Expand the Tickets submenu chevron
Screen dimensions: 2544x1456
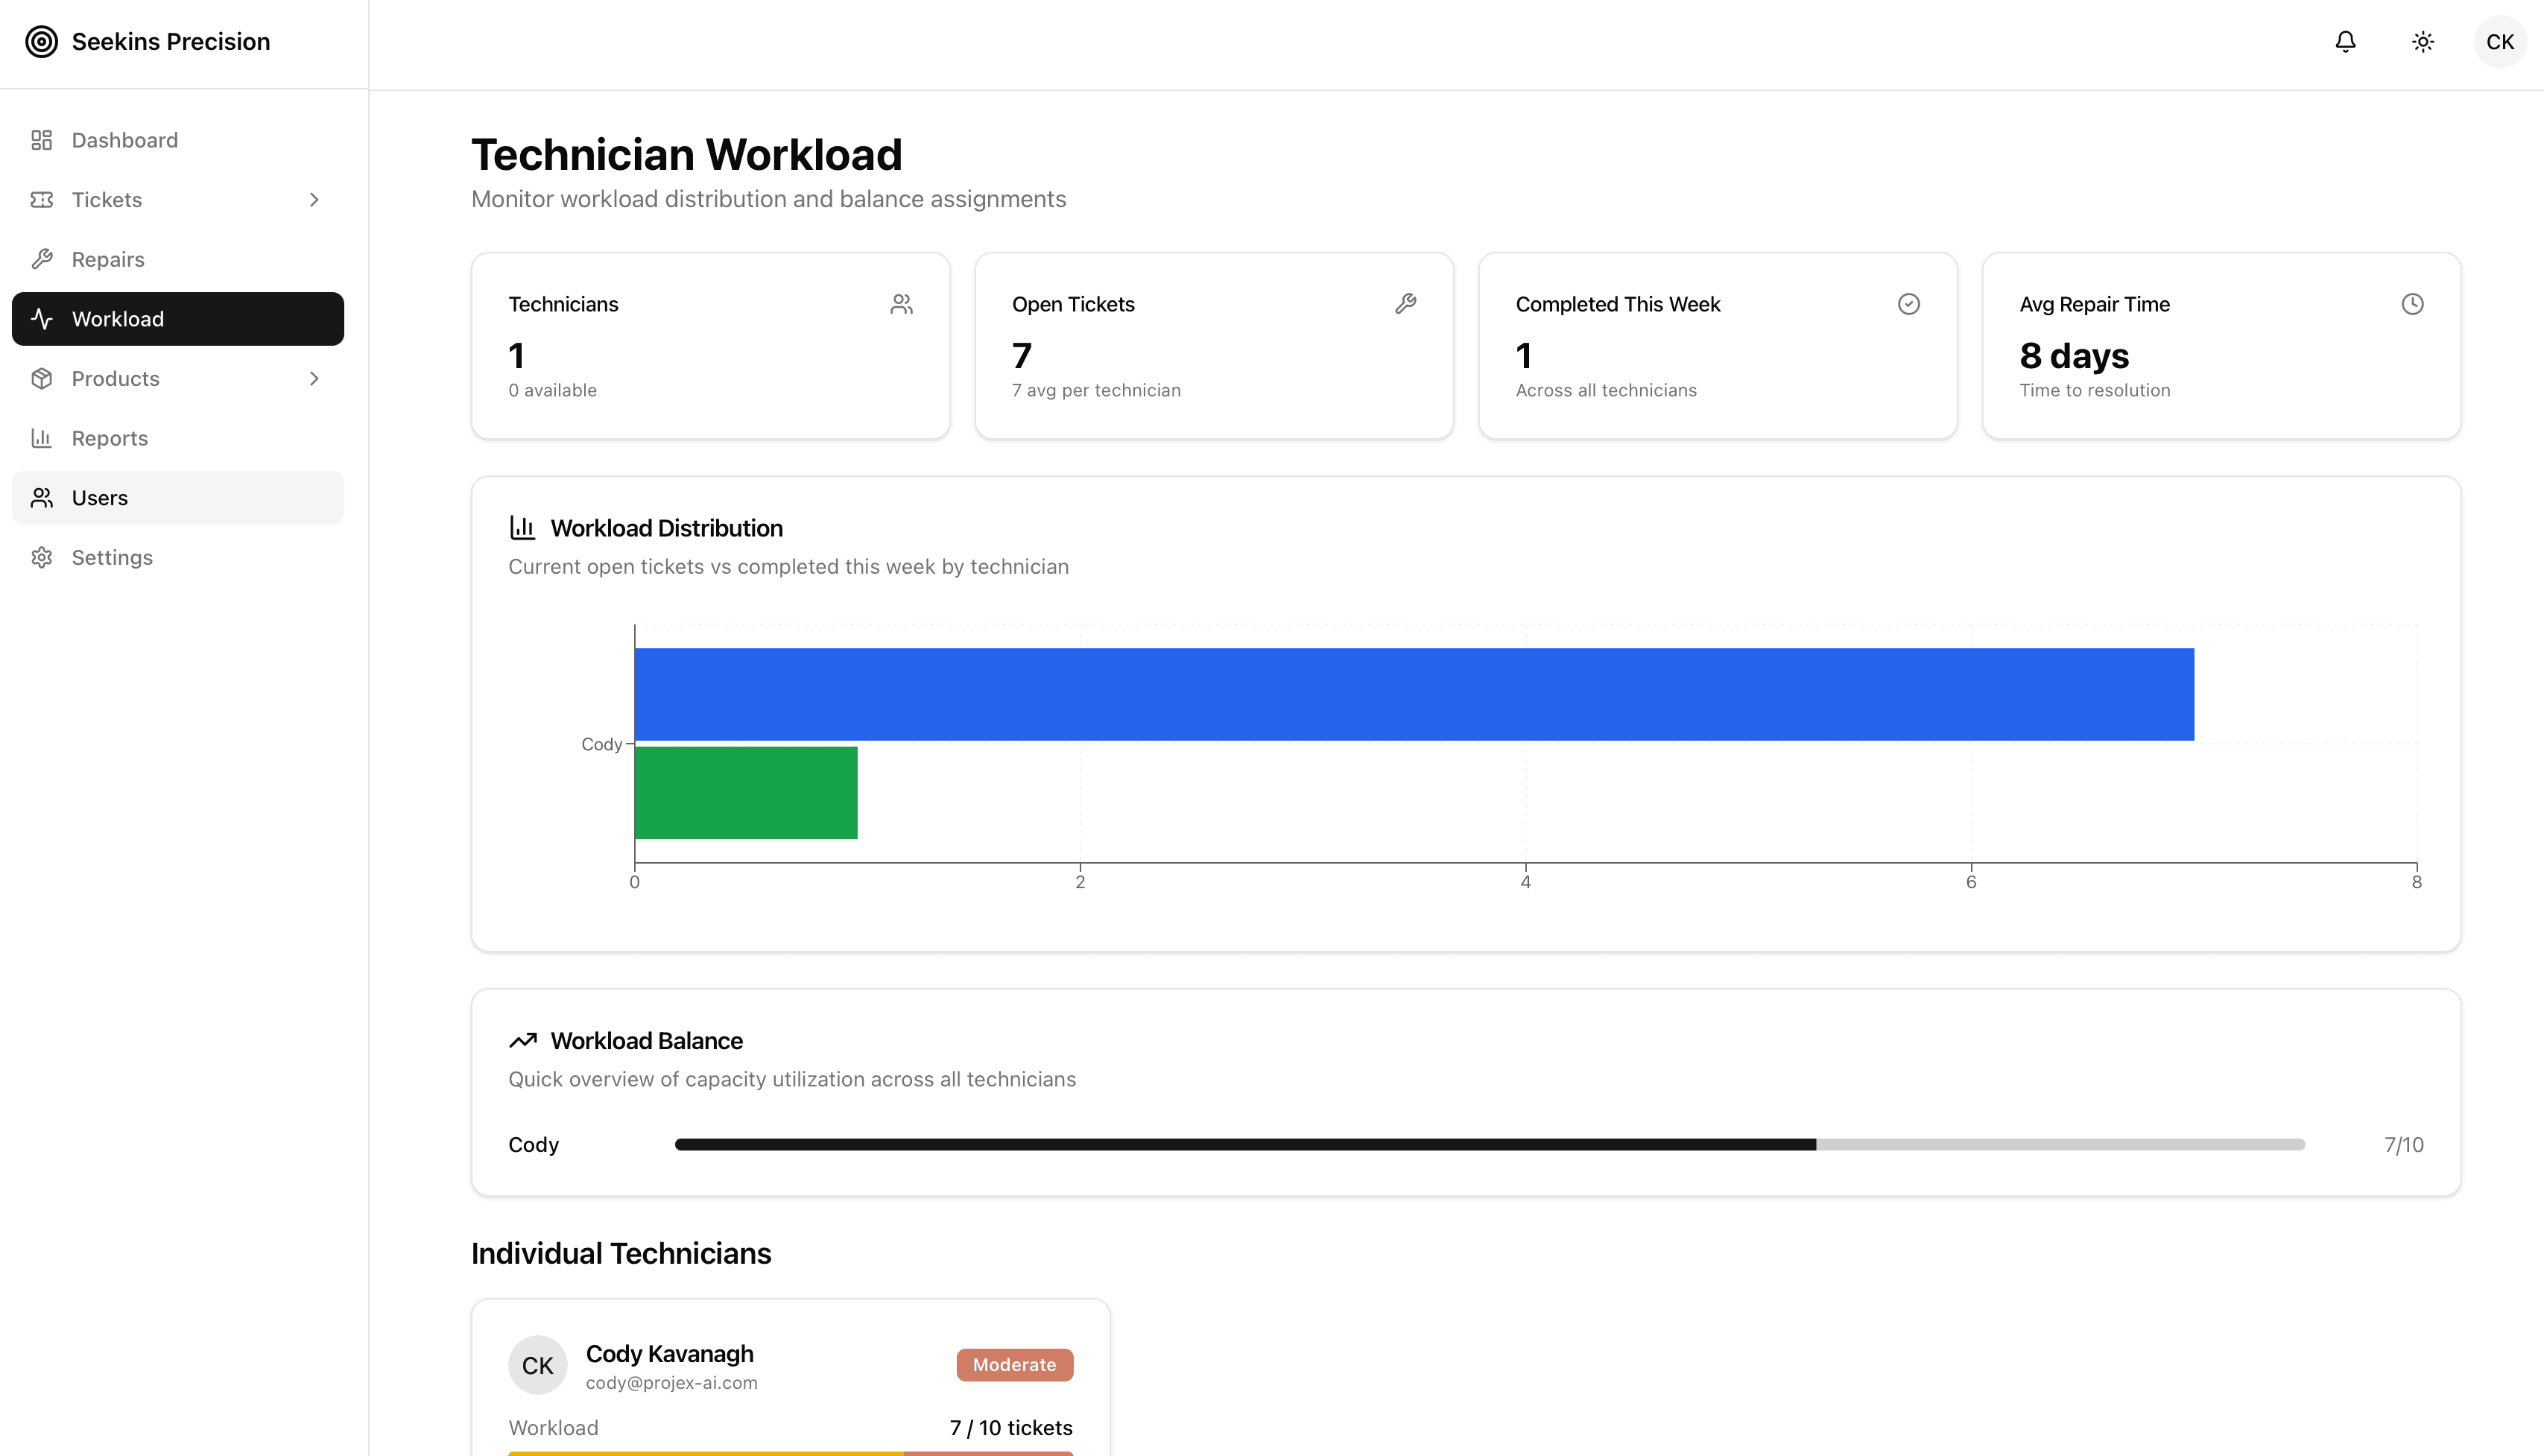tap(314, 200)
